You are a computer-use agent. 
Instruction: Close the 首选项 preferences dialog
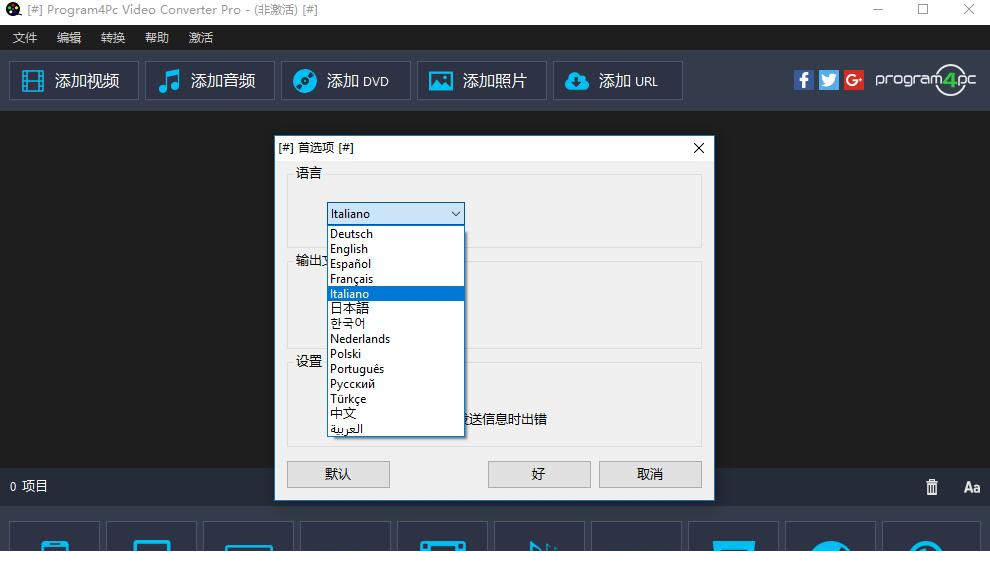(699, 148)
